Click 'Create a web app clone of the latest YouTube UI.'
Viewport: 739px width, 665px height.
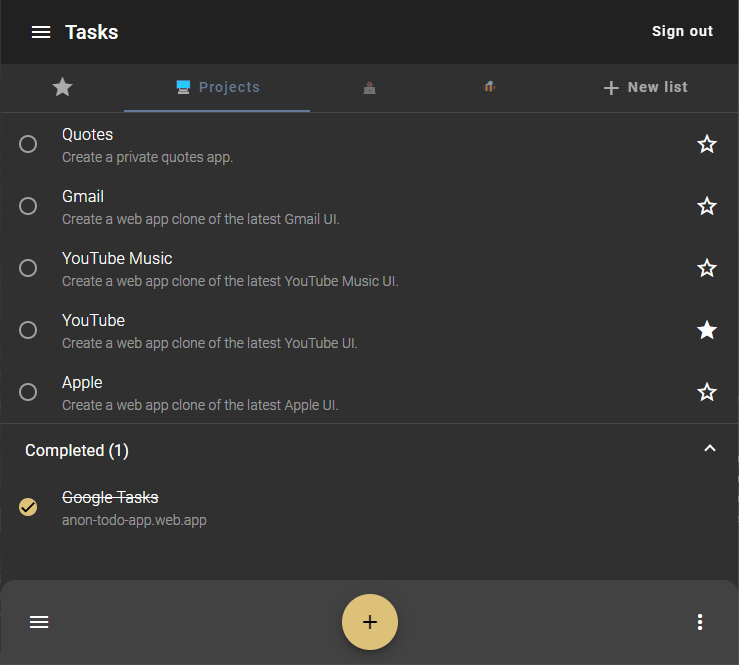point(210,343)
